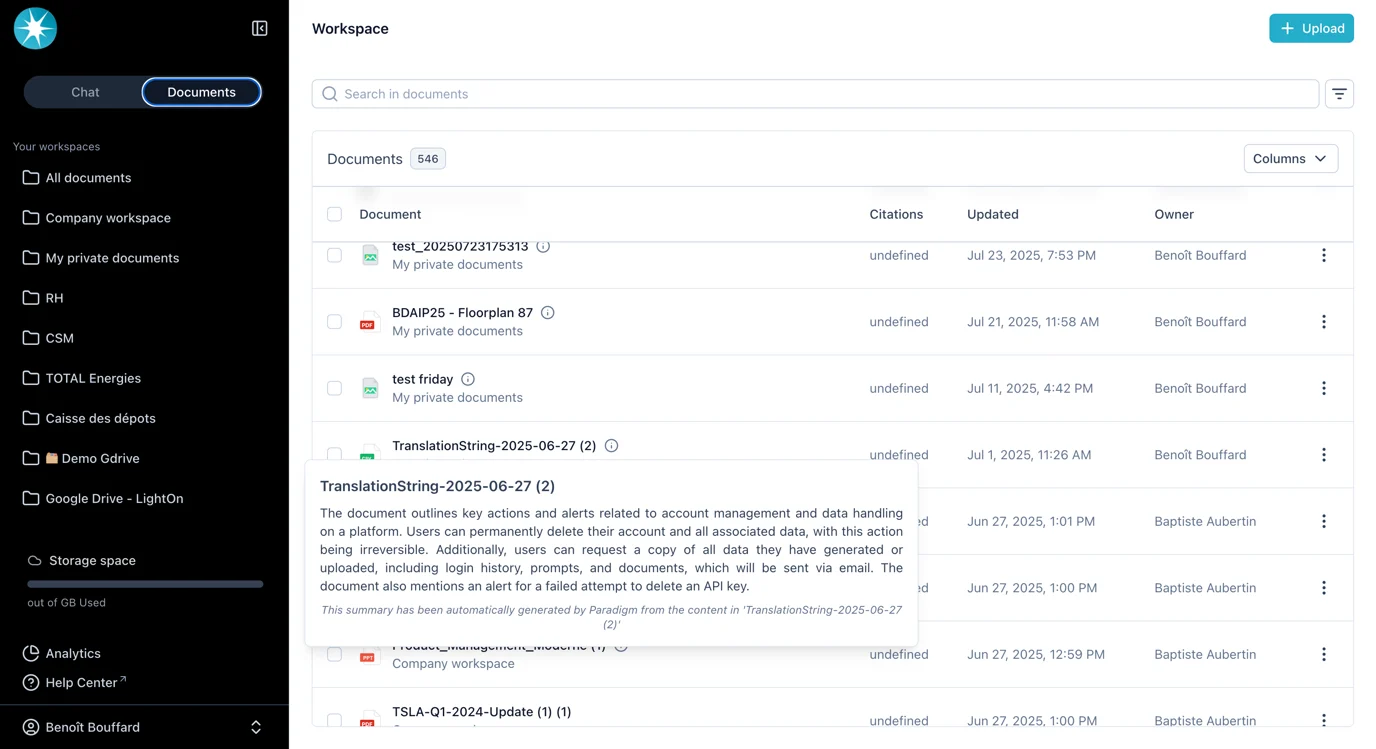Image resolution: width=1376 pixels, height=749 pixels.
Task: Select checkbox for test_20250723175313 document
Action: (334, 255)
